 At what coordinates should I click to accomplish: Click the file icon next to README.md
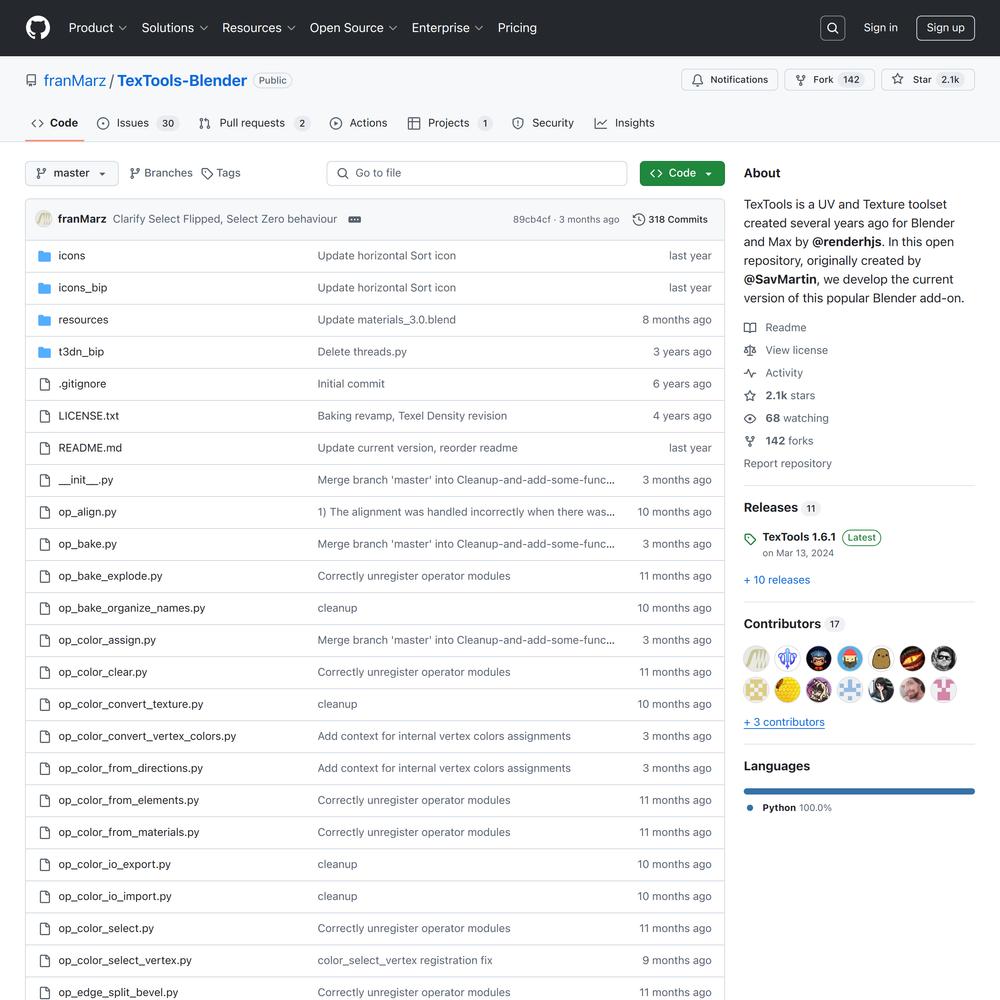point(45,448)
